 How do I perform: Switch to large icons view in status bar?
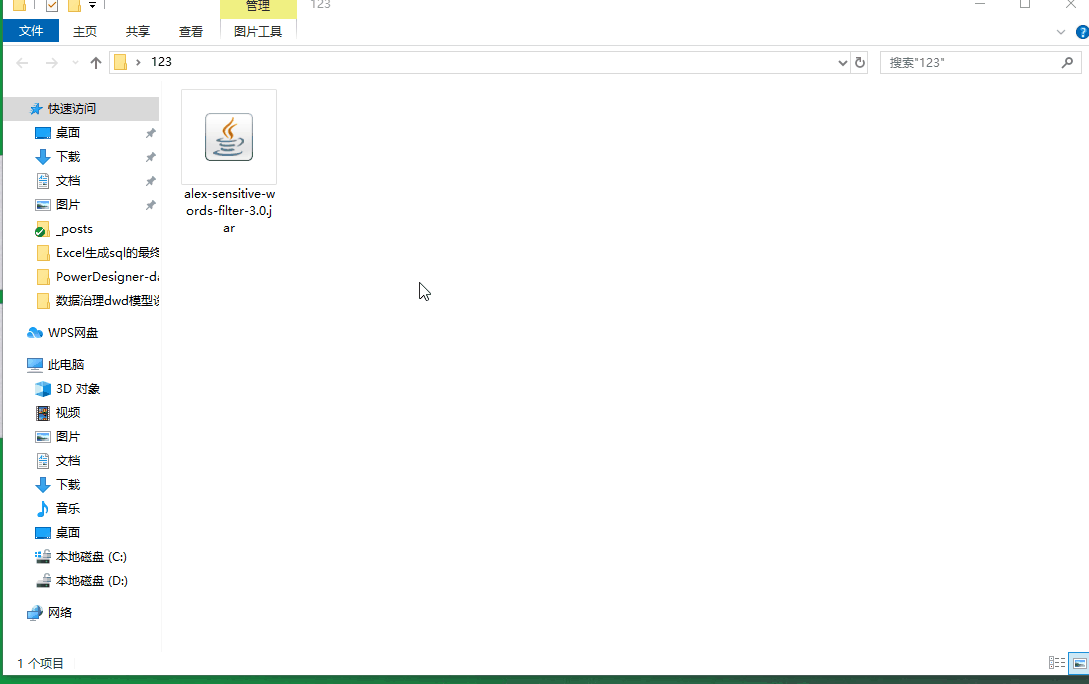pyautogui.click(x=1079, y=663)
